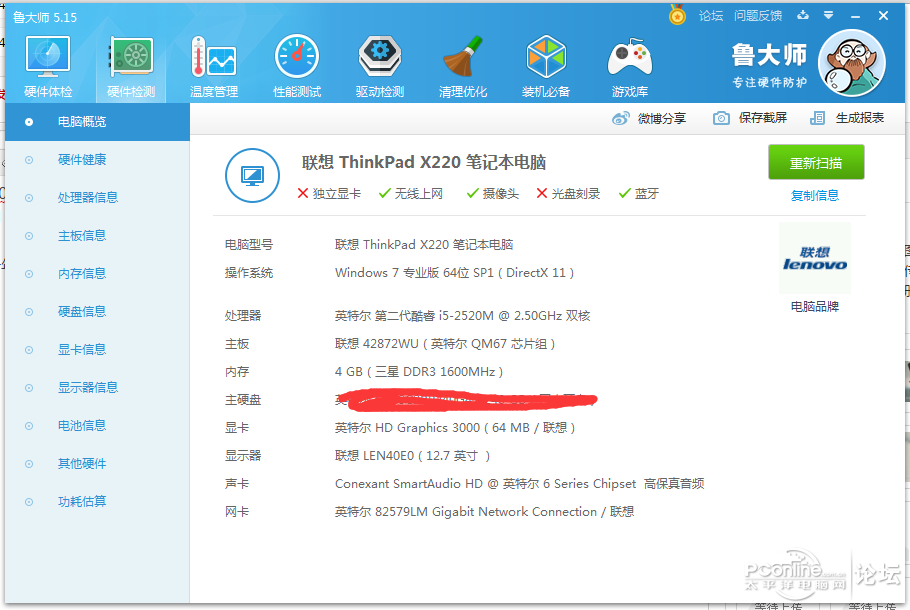This screenshot has width=910, height=610.
Task: Click the 独立显卡 red X status
Action: 328,193
